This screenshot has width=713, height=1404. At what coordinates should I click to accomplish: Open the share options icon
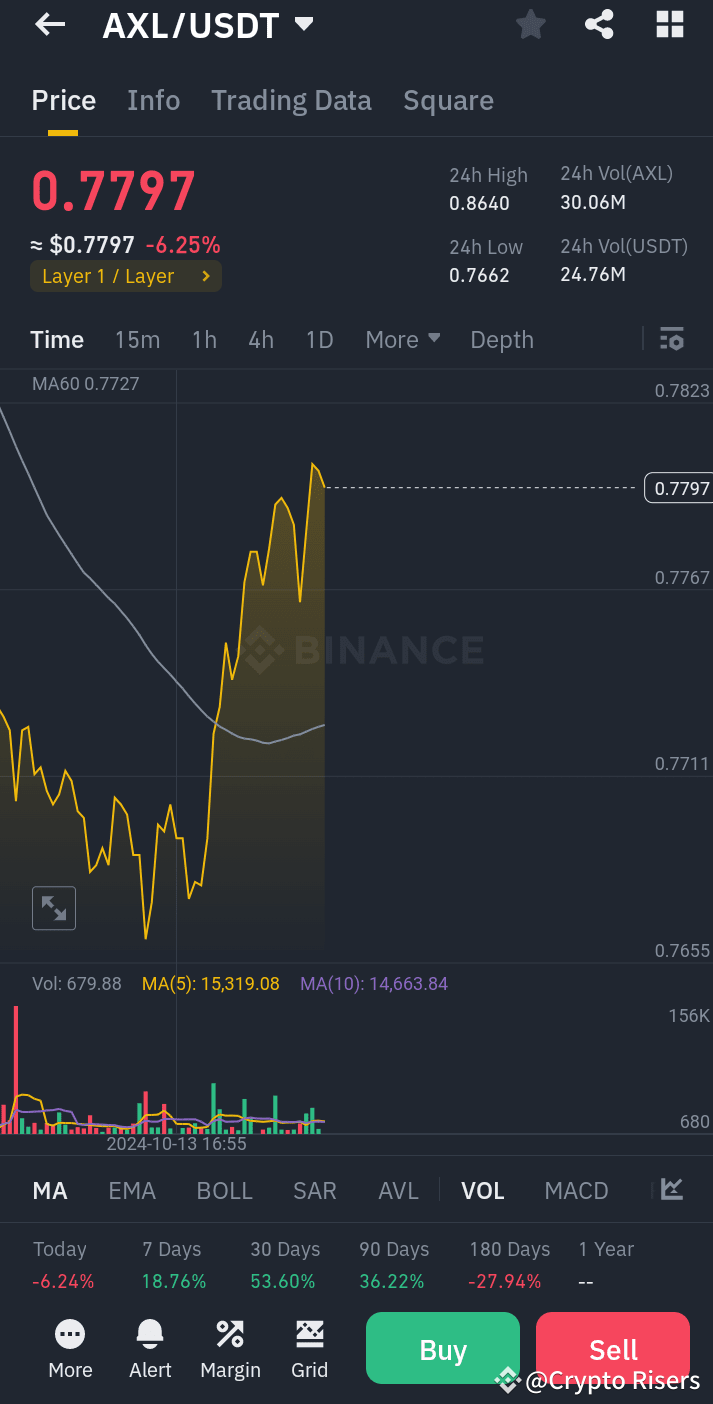pos(599,24)
